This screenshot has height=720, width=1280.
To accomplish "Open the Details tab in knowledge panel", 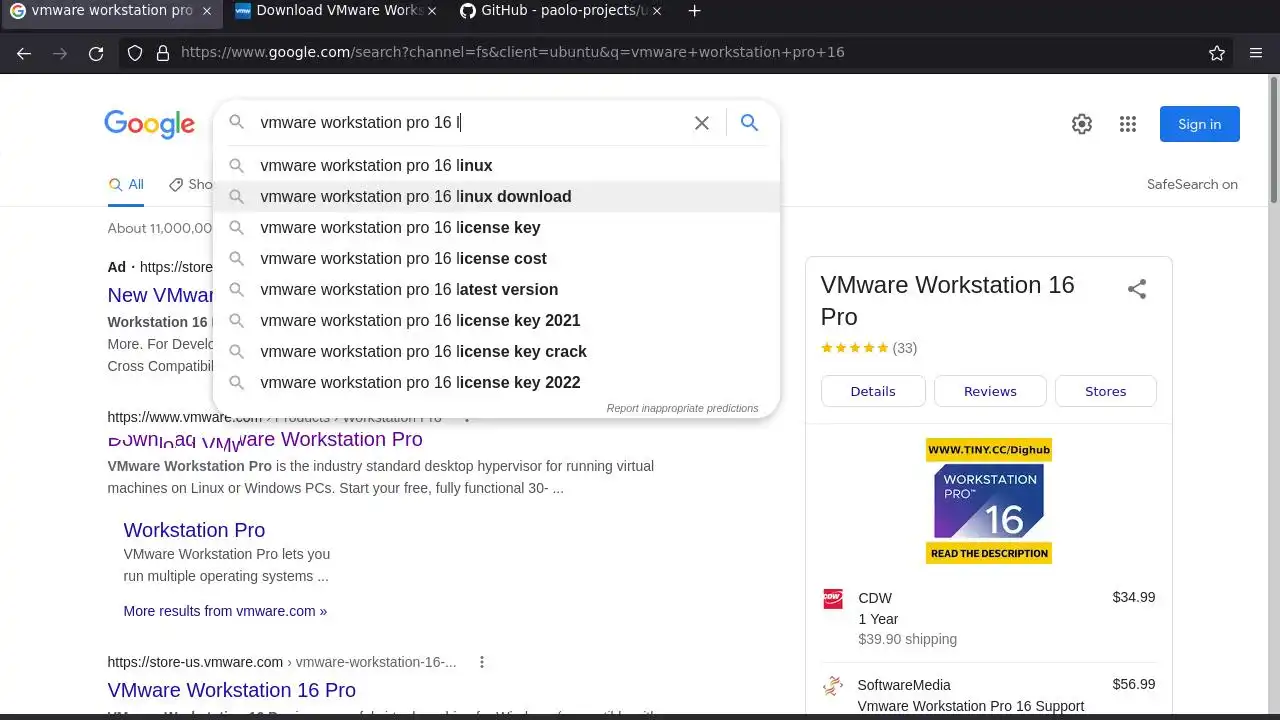I will tap(873, 391).
